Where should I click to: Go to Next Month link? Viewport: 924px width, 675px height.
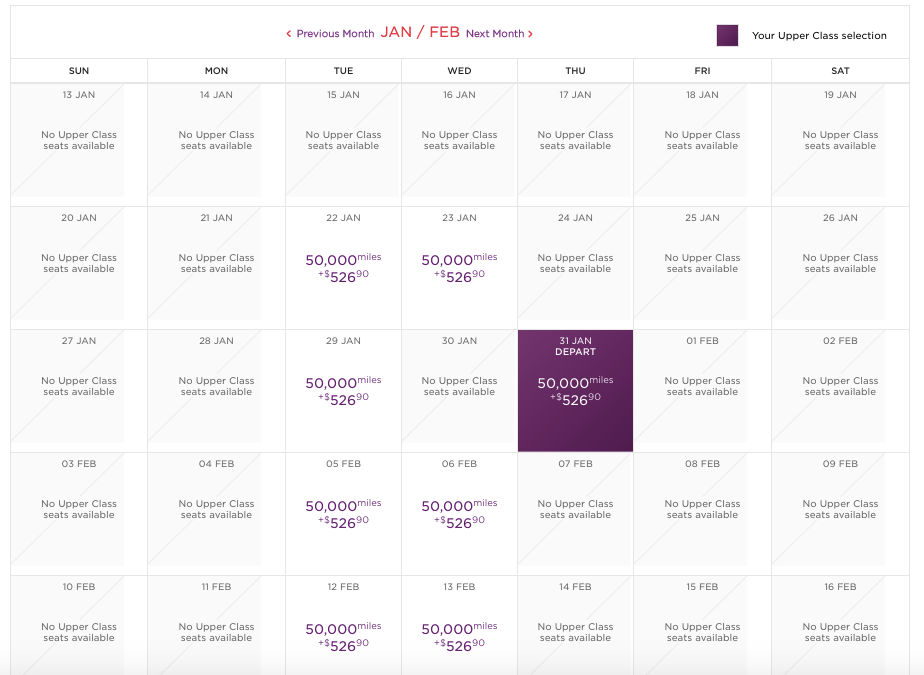point(499,34)
